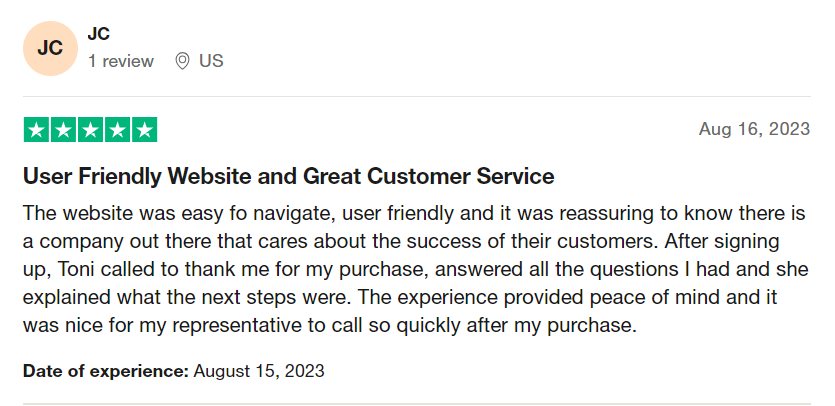Click the second green star
Screen dimensions: 835x406
pyautogui.click(x=63, y=129)
